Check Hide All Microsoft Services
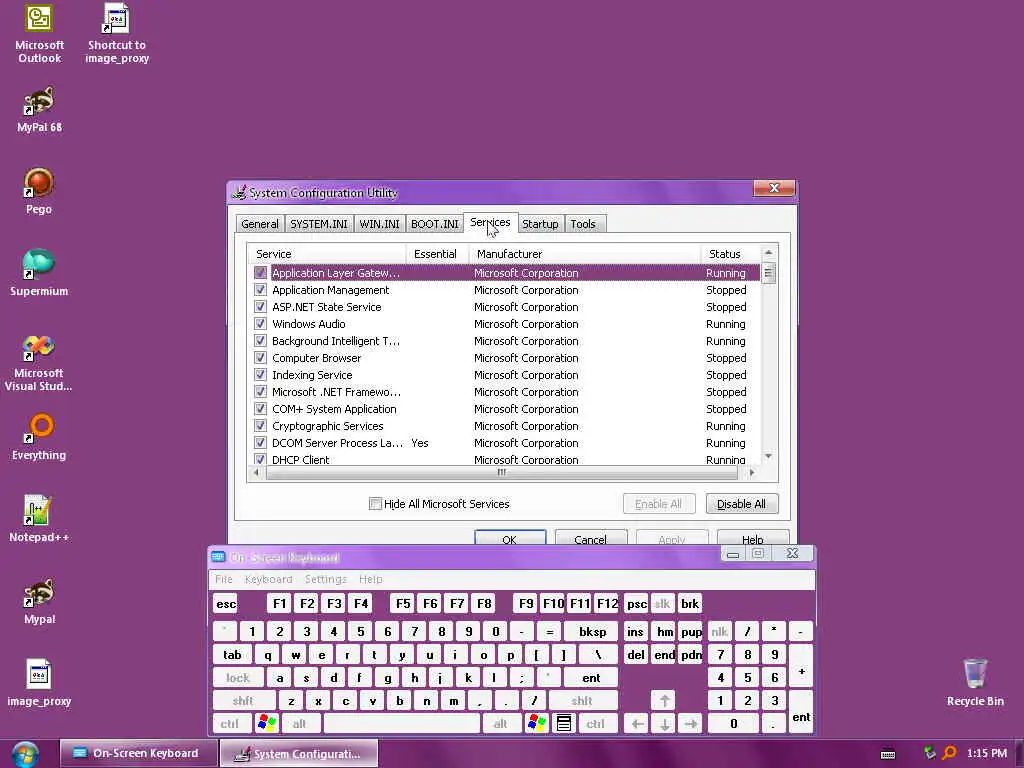Viewport: 1024px width, 768px height. [x=375, y=504]
